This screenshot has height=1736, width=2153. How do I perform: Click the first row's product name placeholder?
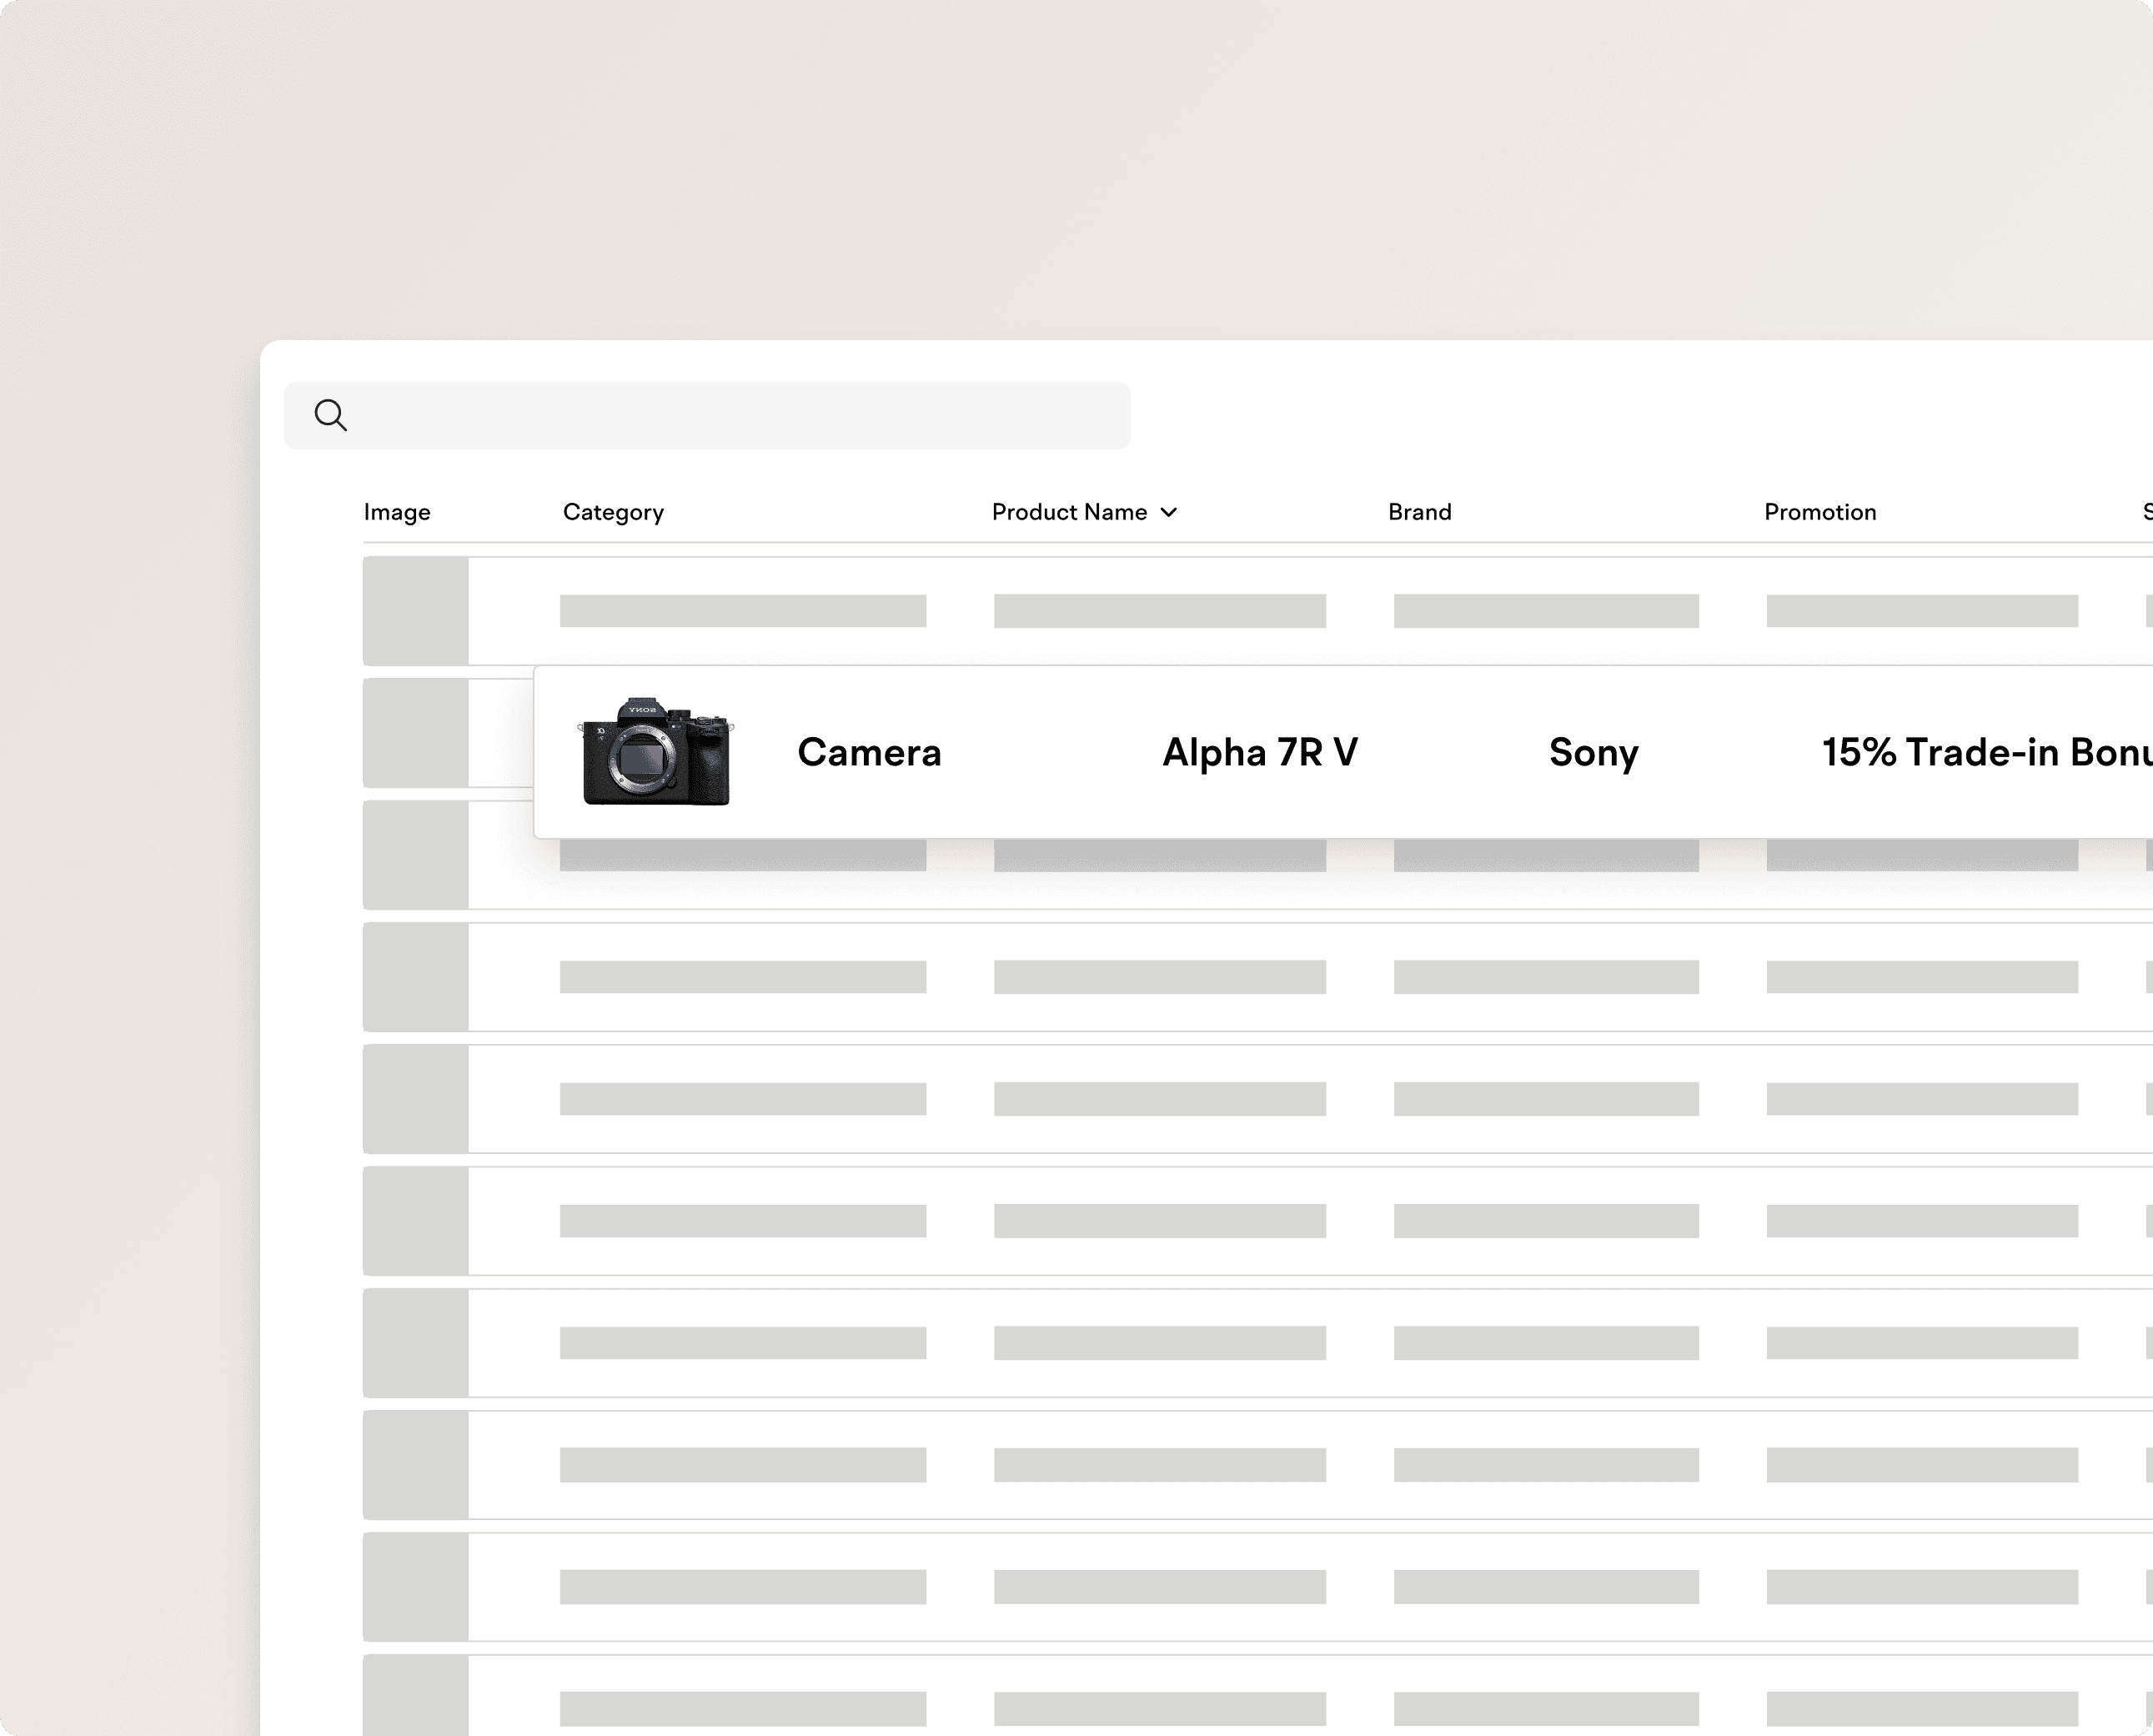coord(1159,611)
